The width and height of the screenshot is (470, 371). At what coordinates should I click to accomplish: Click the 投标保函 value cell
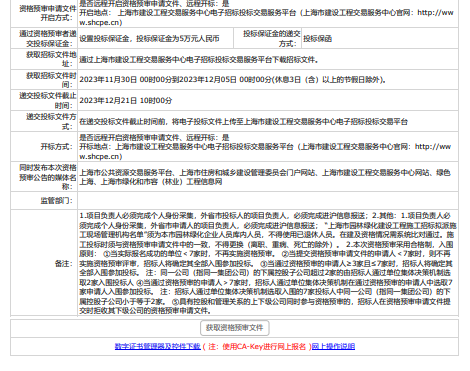coord(380,38)
